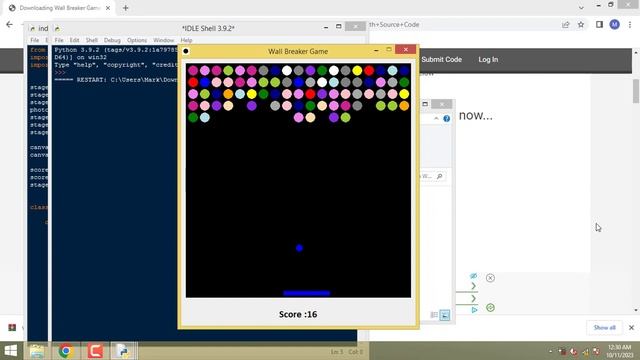This screenshot has height=360, width=640.
Task: Switch to Chrome in the taskbar
Action: pyautogui.click(x=66, y=351)
